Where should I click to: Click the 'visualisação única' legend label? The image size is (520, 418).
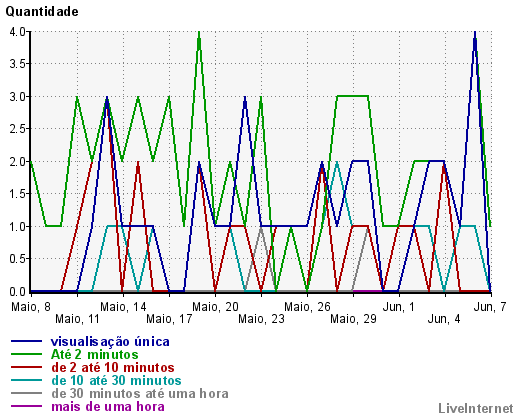click(x=110, y=342)
